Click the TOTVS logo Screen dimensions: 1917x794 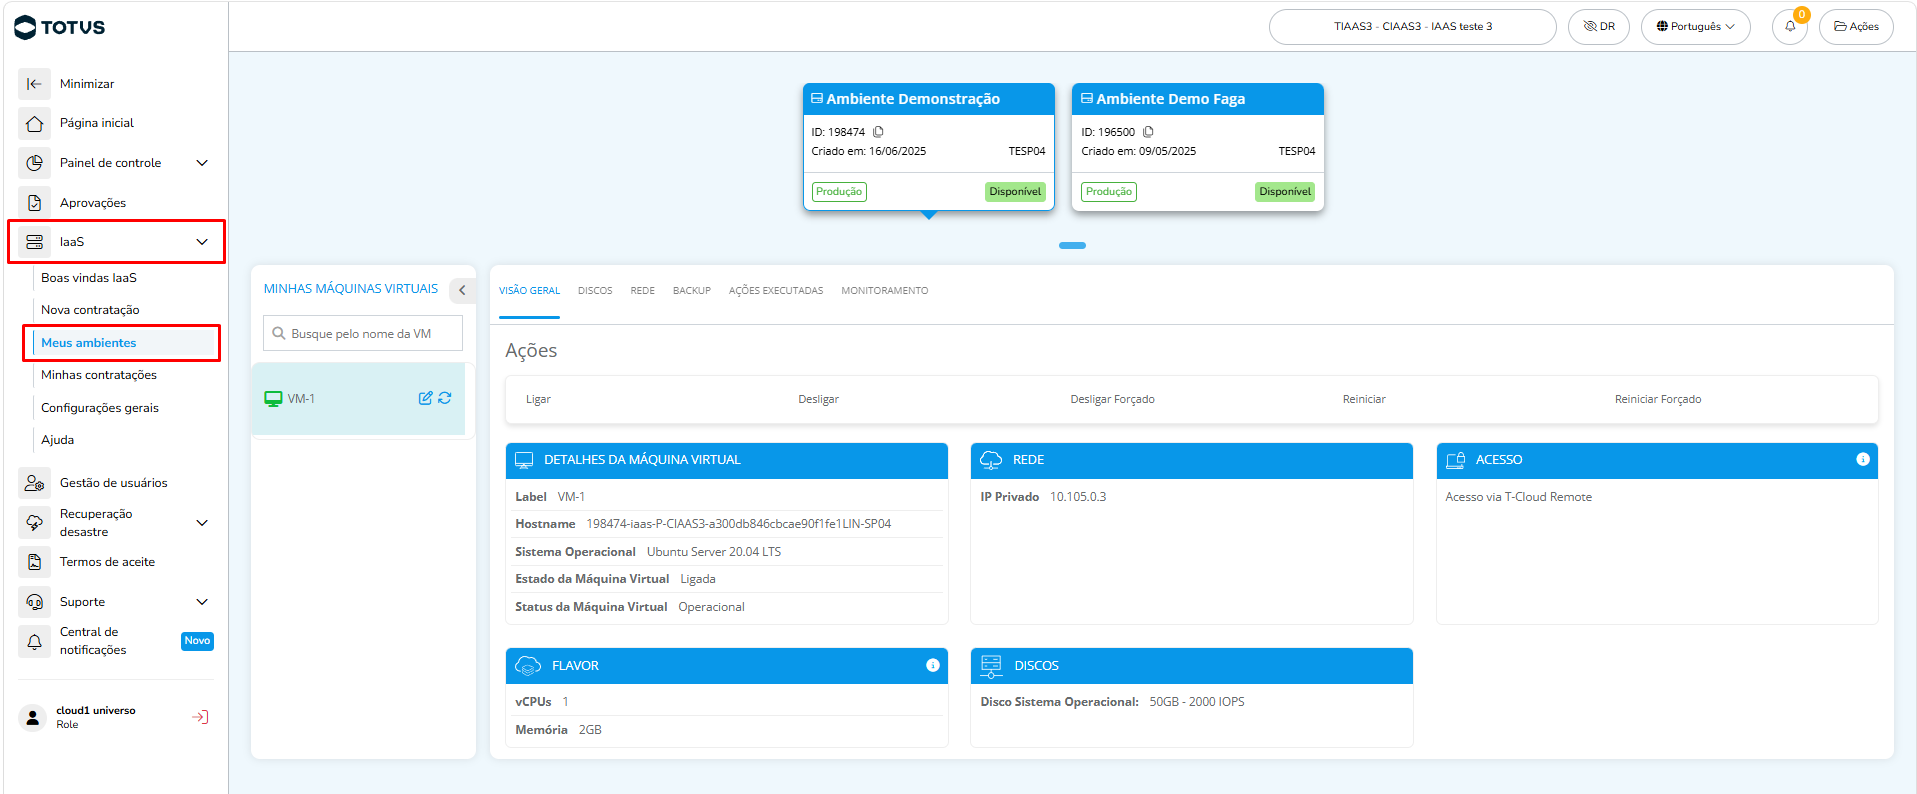click(60, 27)
